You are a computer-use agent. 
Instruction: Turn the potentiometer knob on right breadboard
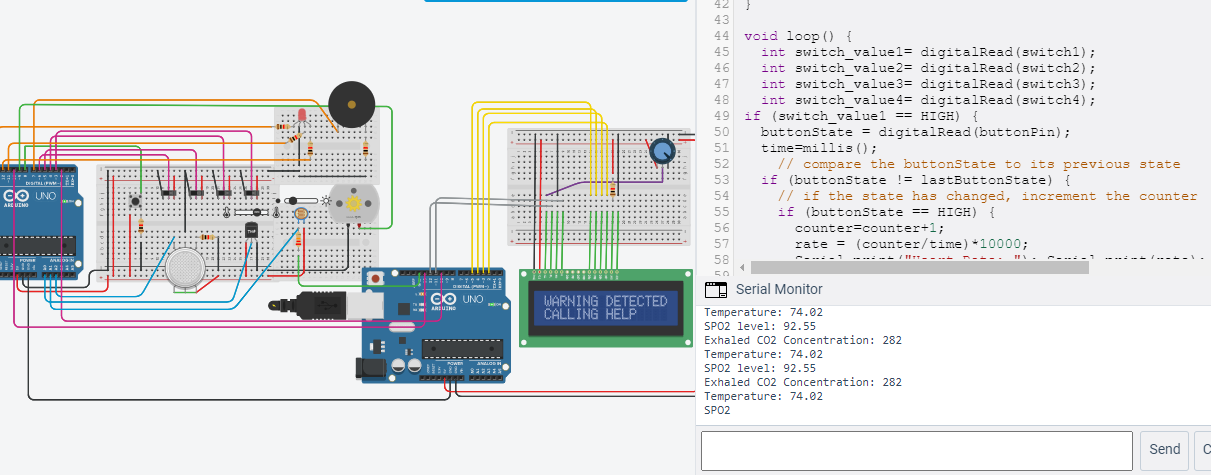pos(662,152)
